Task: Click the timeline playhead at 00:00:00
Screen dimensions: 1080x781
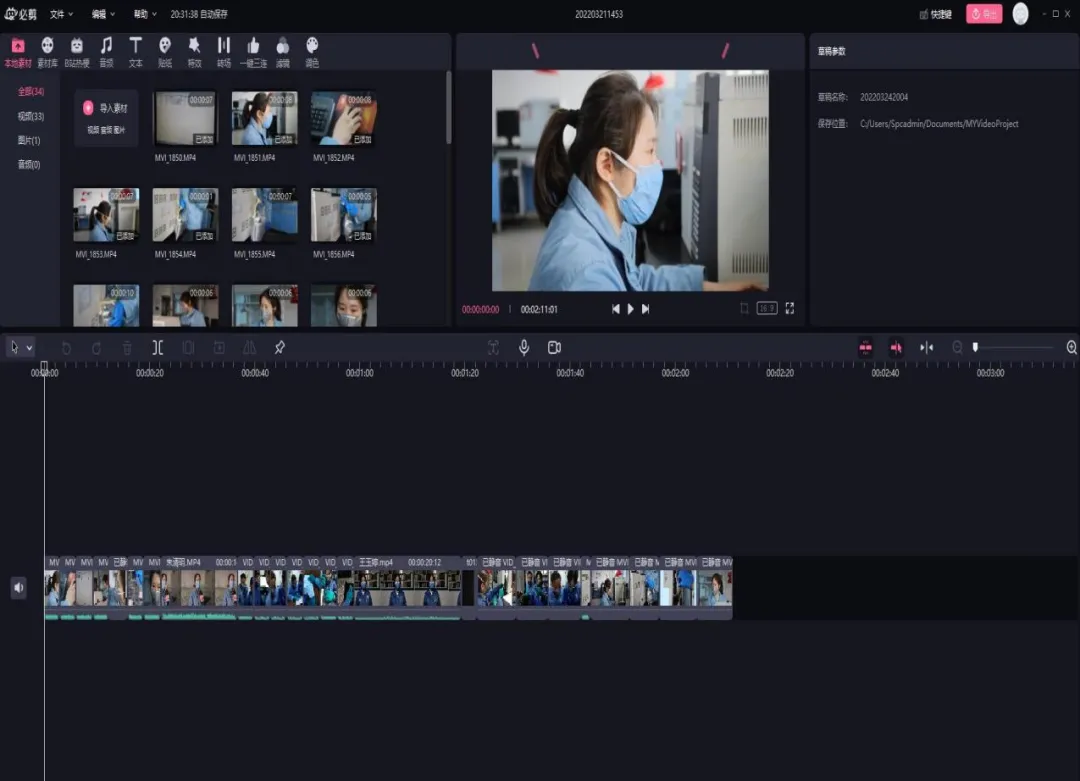Action: click(44, 367)
